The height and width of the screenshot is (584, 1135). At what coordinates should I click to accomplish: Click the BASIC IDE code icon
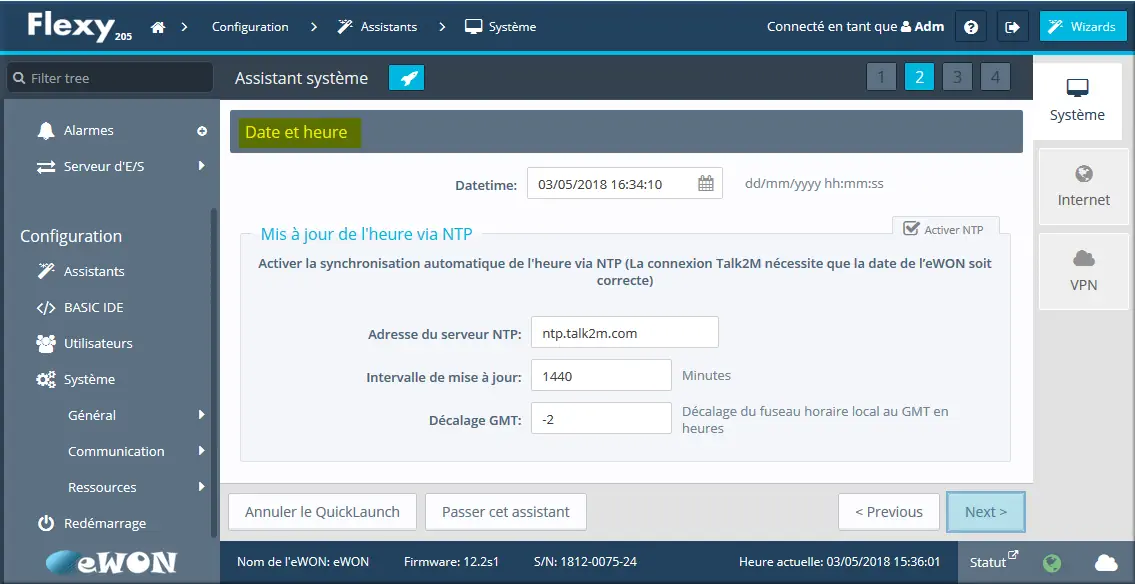click(46, 308)
